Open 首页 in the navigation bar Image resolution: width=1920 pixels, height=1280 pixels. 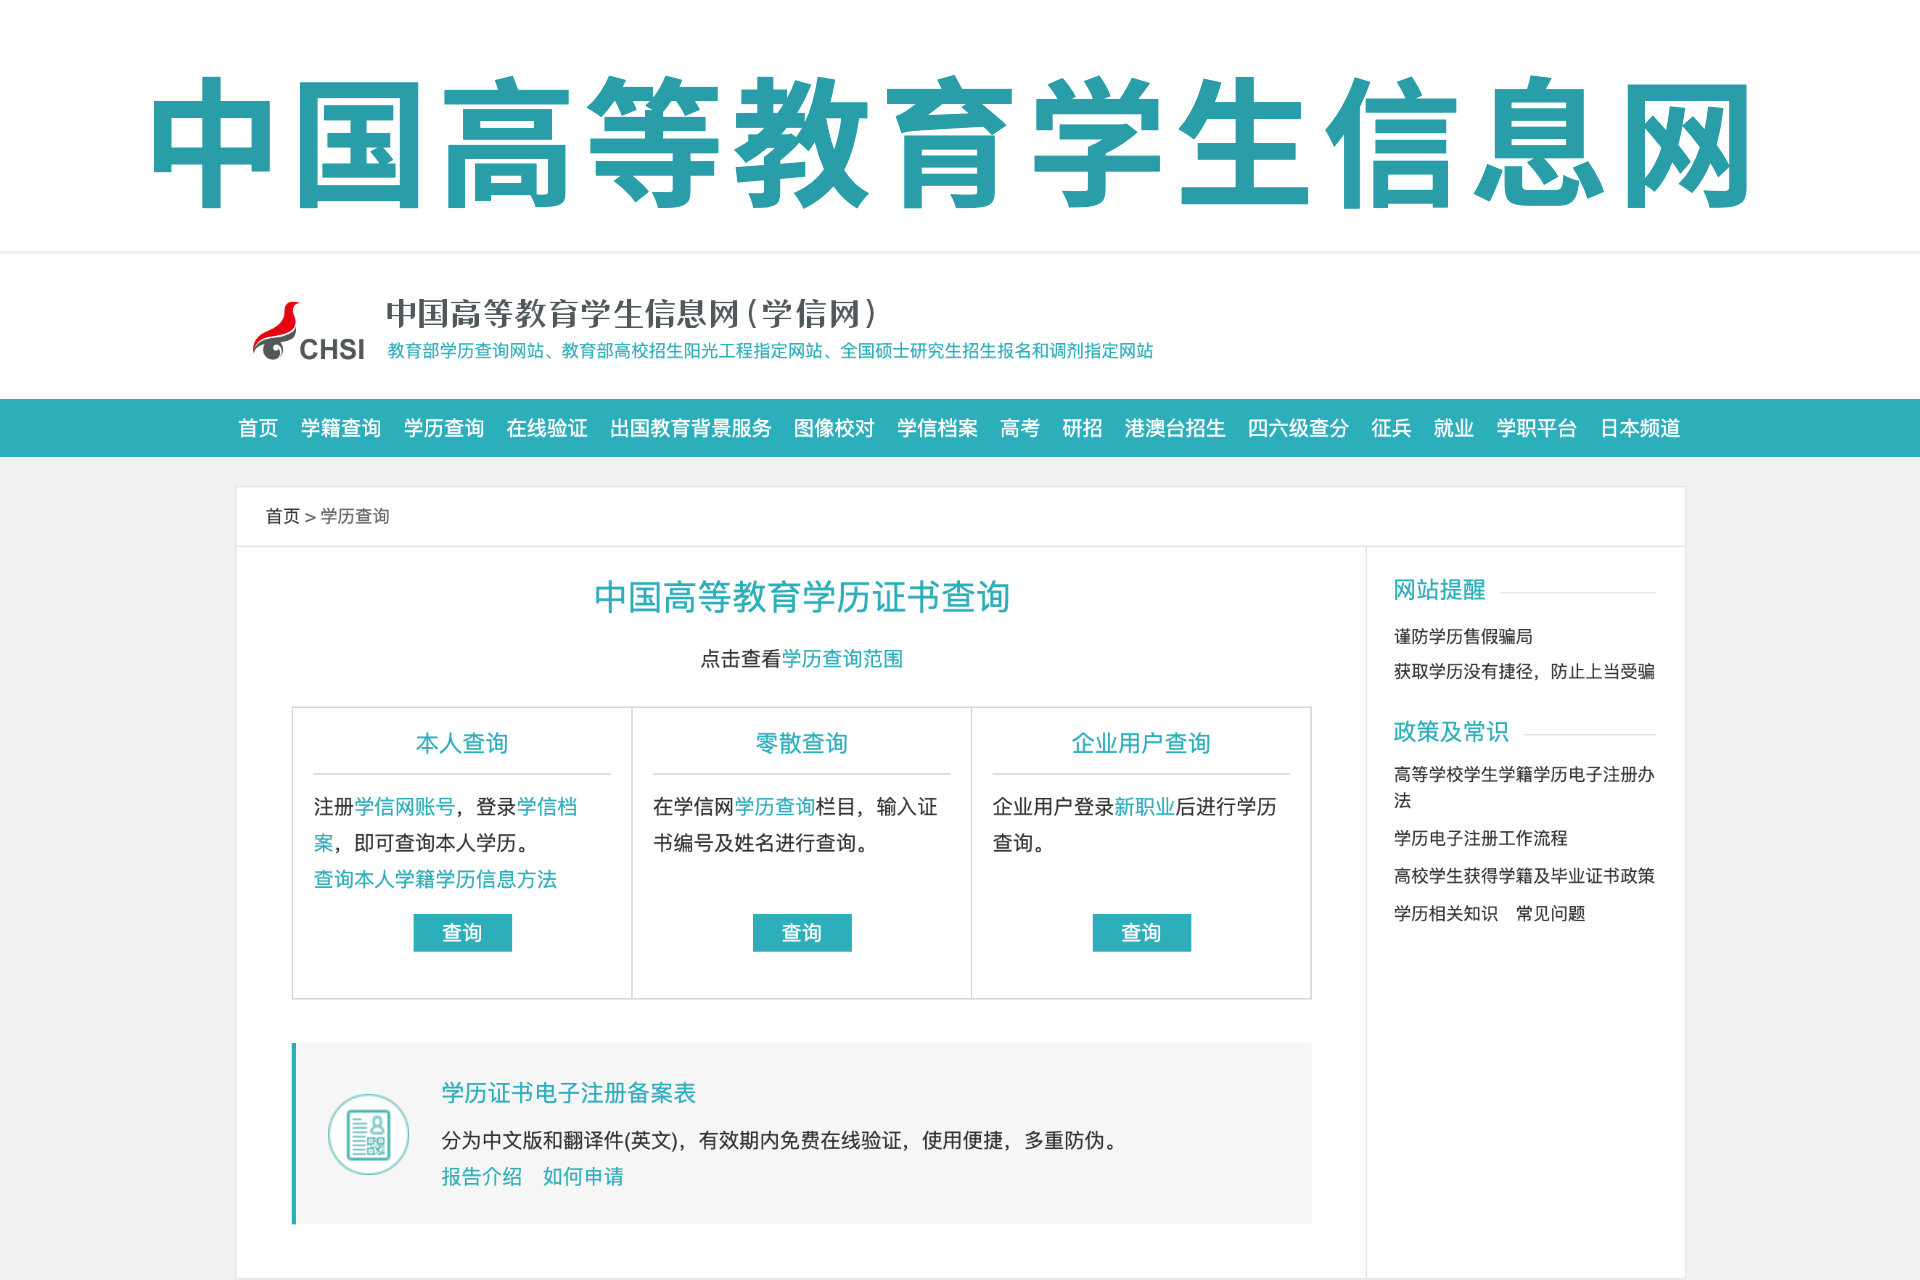click(x=258, y=428)
